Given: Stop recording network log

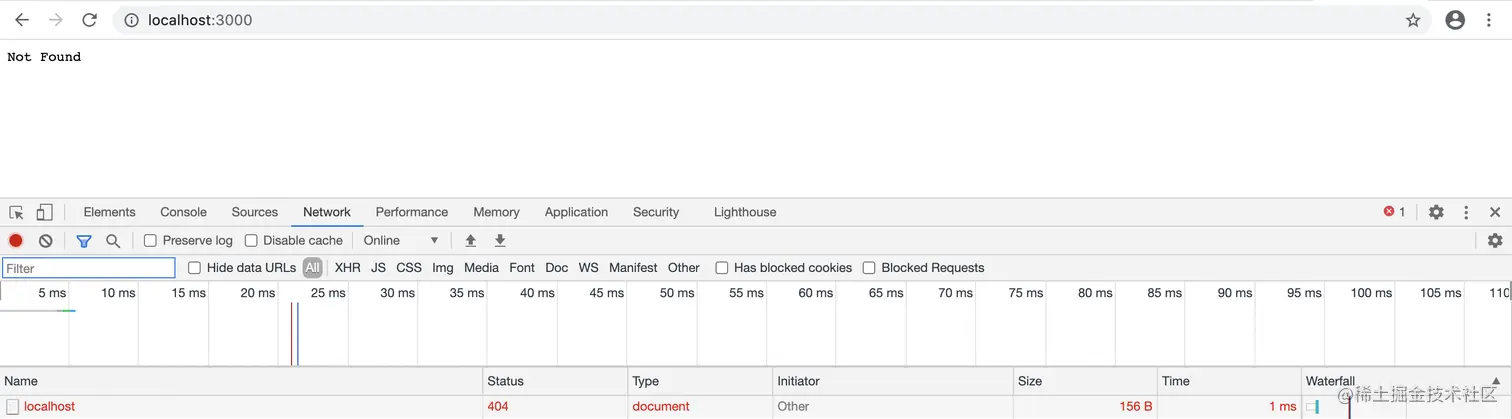Looking at the screenshot, I should [x=16, y=240].
